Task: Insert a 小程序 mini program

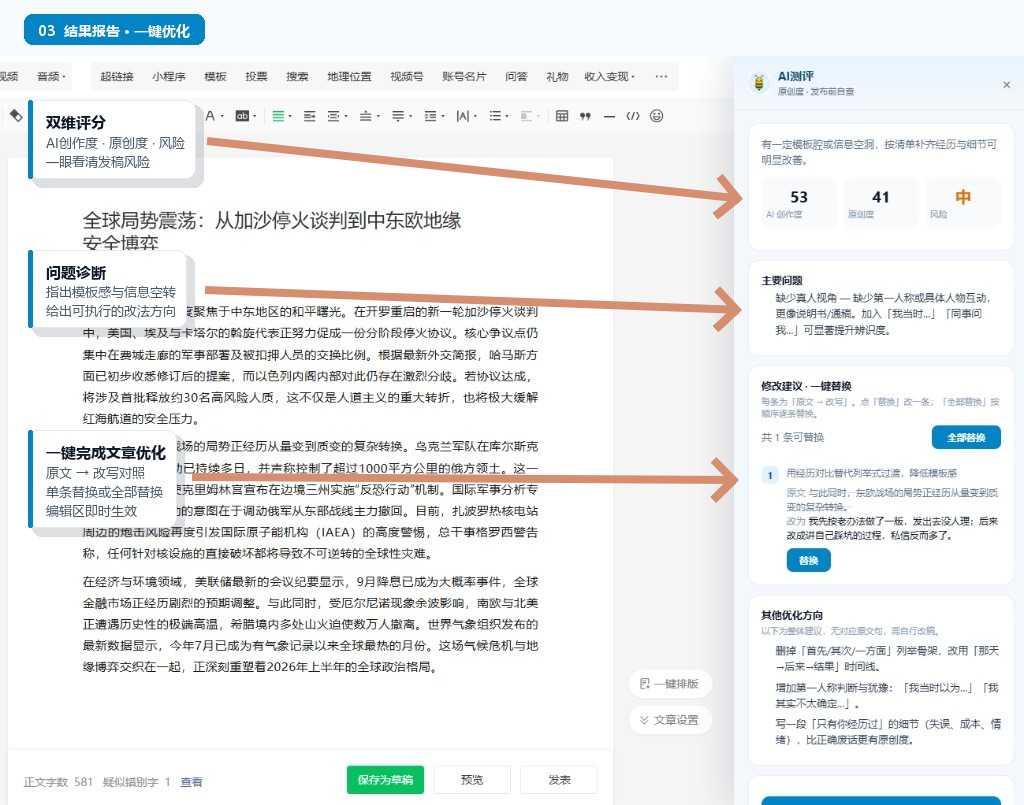Action: [168, 76]
